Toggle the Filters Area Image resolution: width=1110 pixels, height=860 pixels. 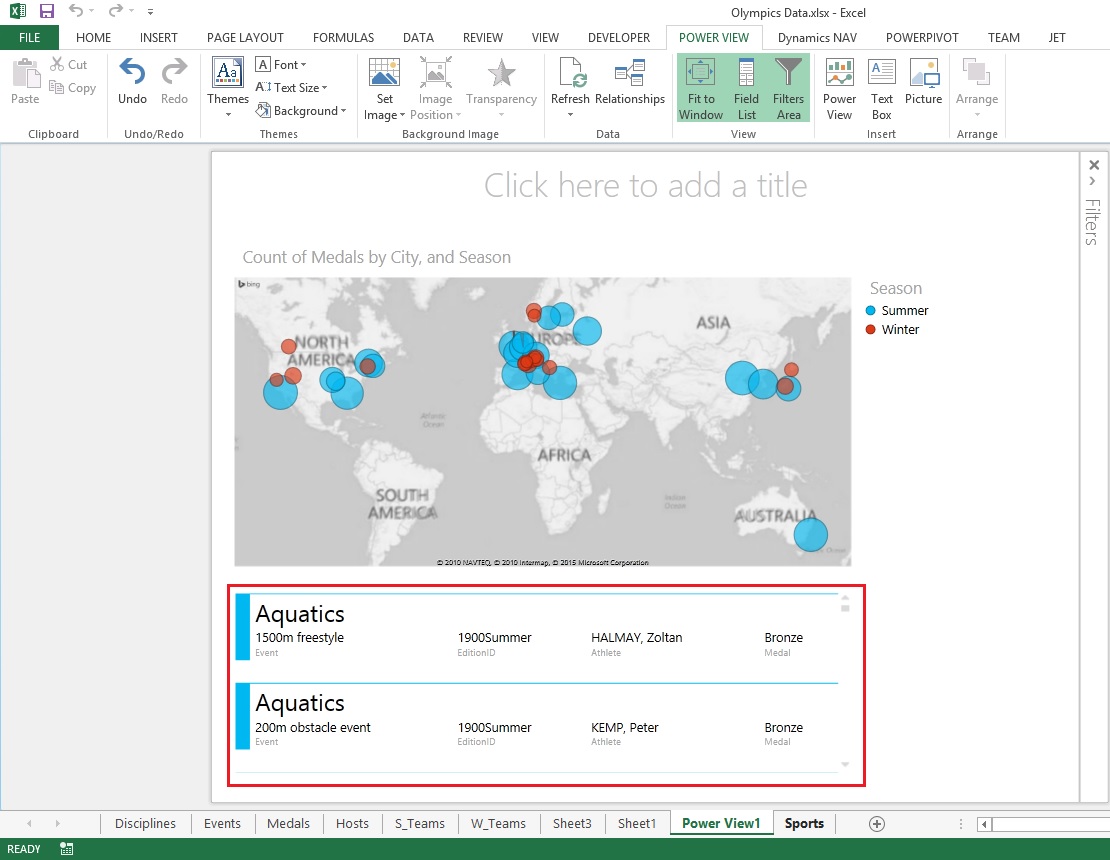click(788, 85)
